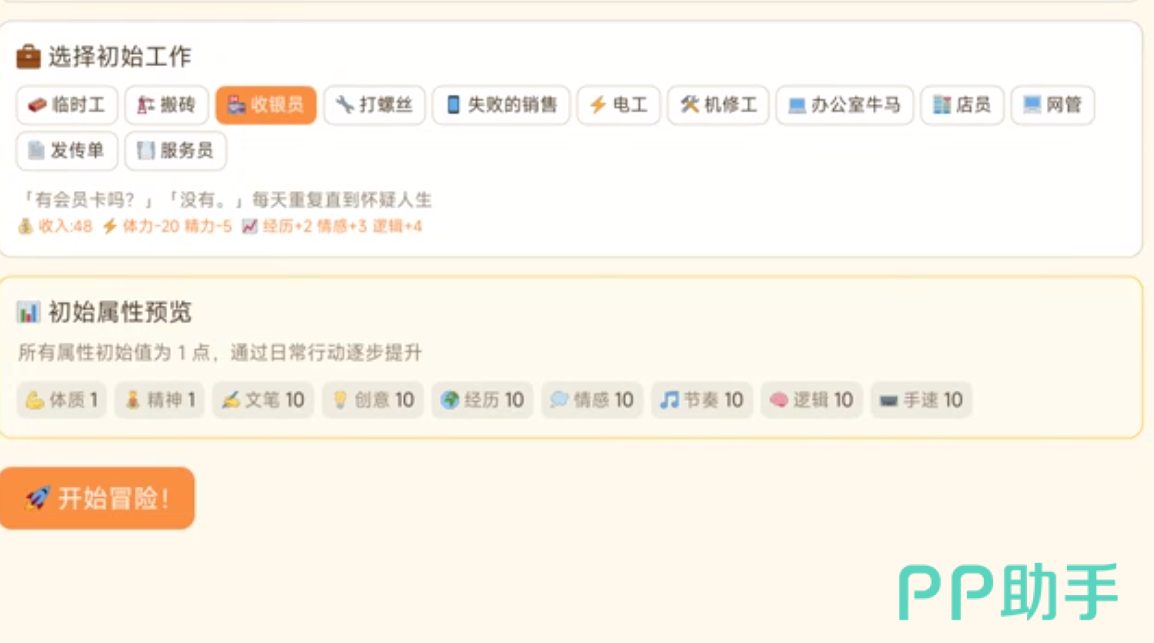Pick the 打螺丝 wrench job

tap(375, 105)
